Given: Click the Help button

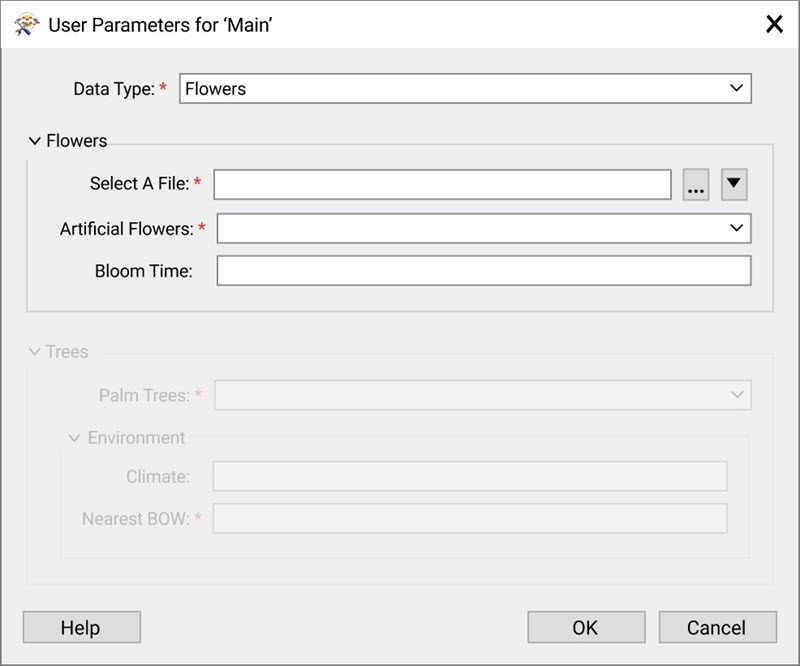Looking at the screenshot, I should click(x=82, y=627).
